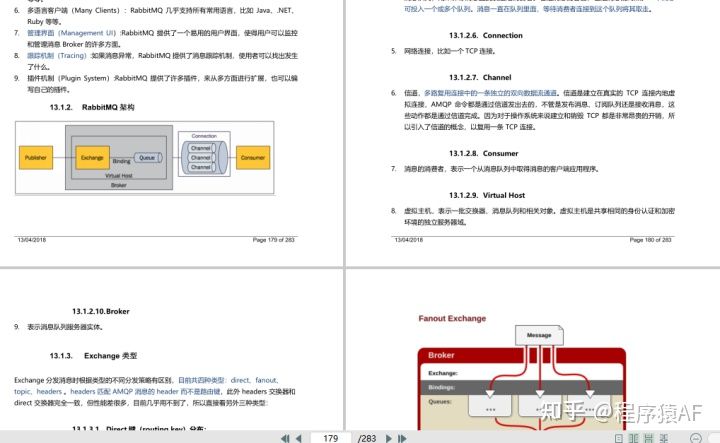
Task: Jump to the last page
Action: coord(402,438)
